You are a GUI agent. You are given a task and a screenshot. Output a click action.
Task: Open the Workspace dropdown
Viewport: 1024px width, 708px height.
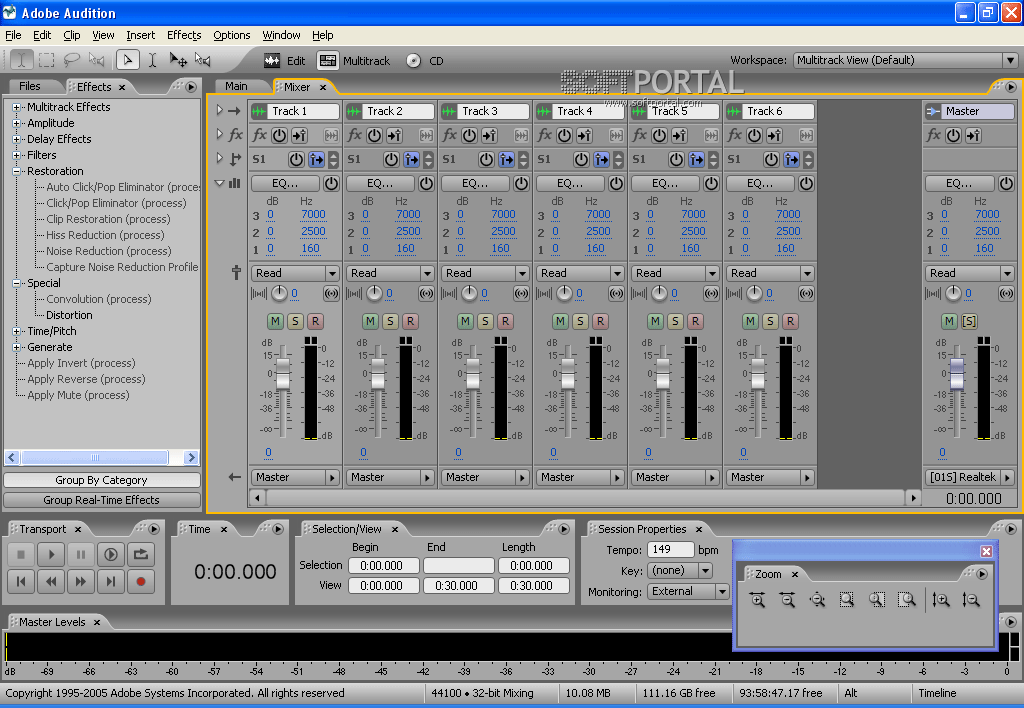(906, 60)
